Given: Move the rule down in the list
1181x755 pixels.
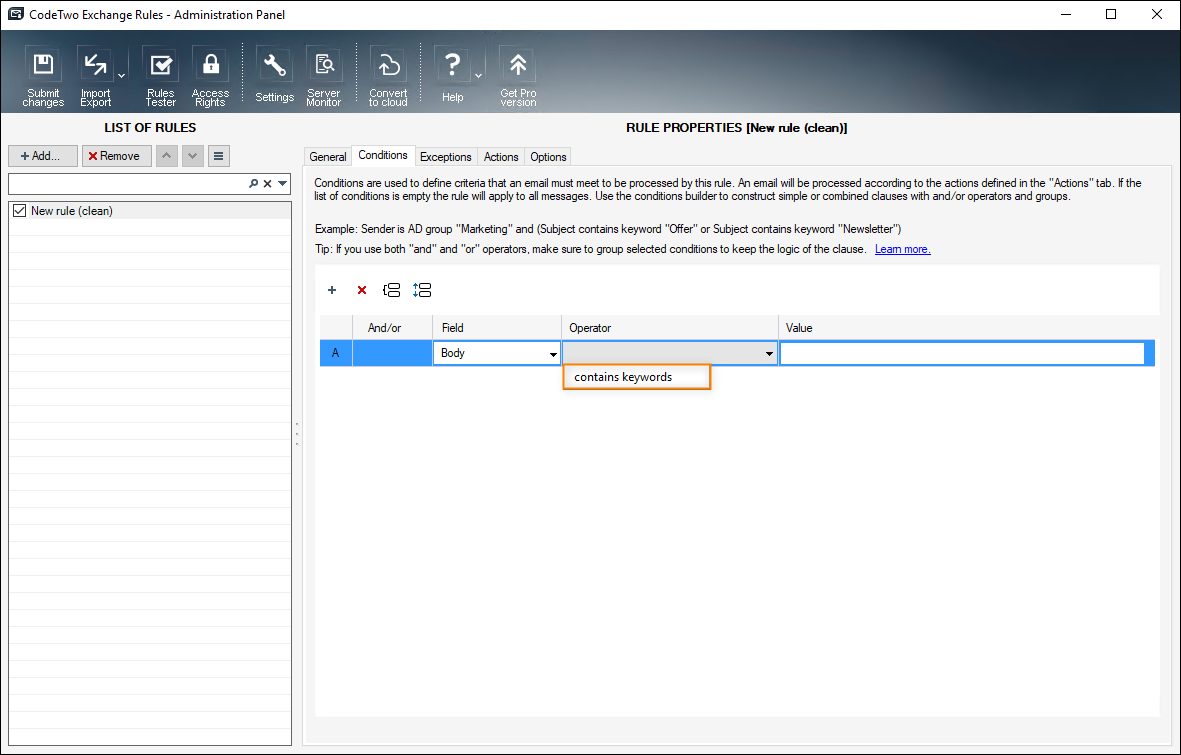Looking at the screenshot, I should pos(193,156).
